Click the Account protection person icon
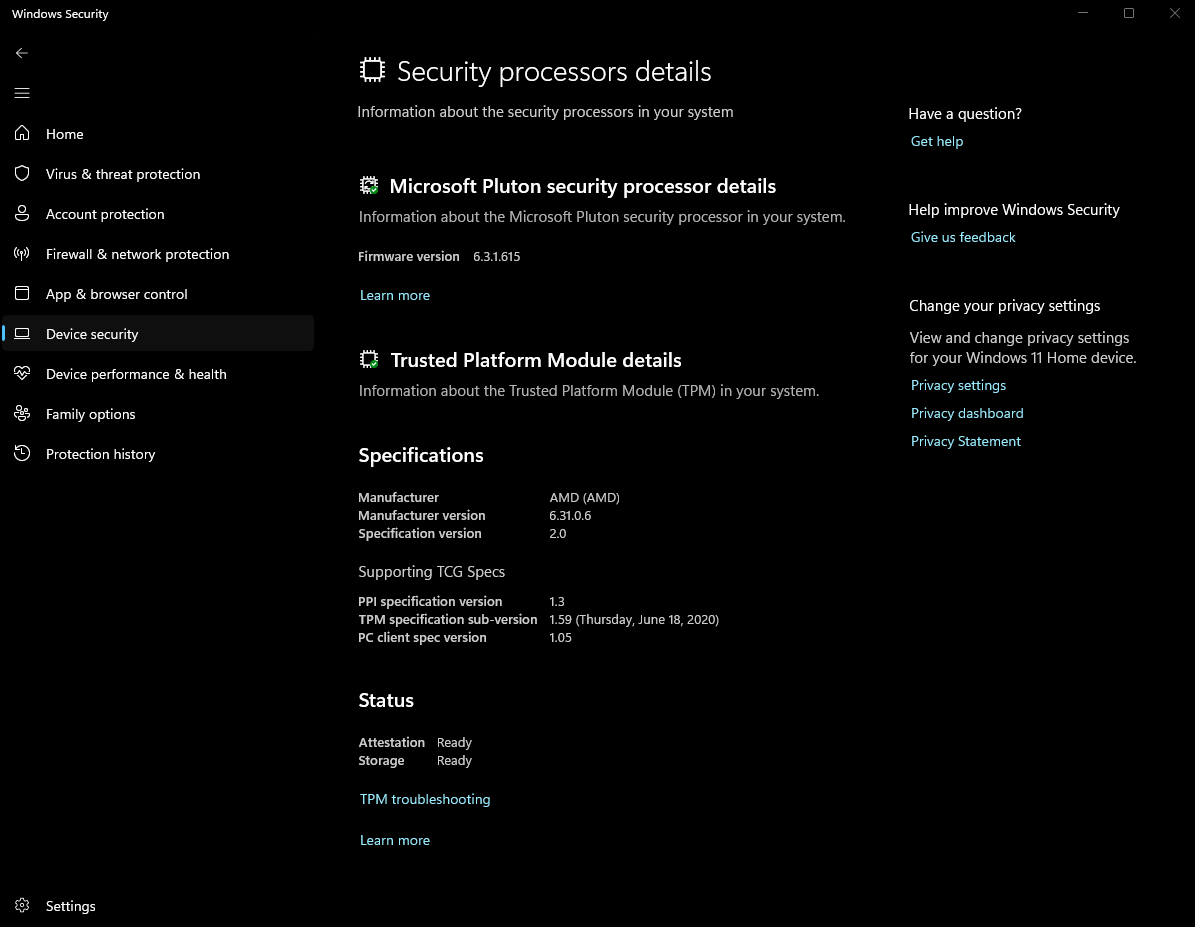The height and width of the screenshot is (927, 1195). pos(22,214)
